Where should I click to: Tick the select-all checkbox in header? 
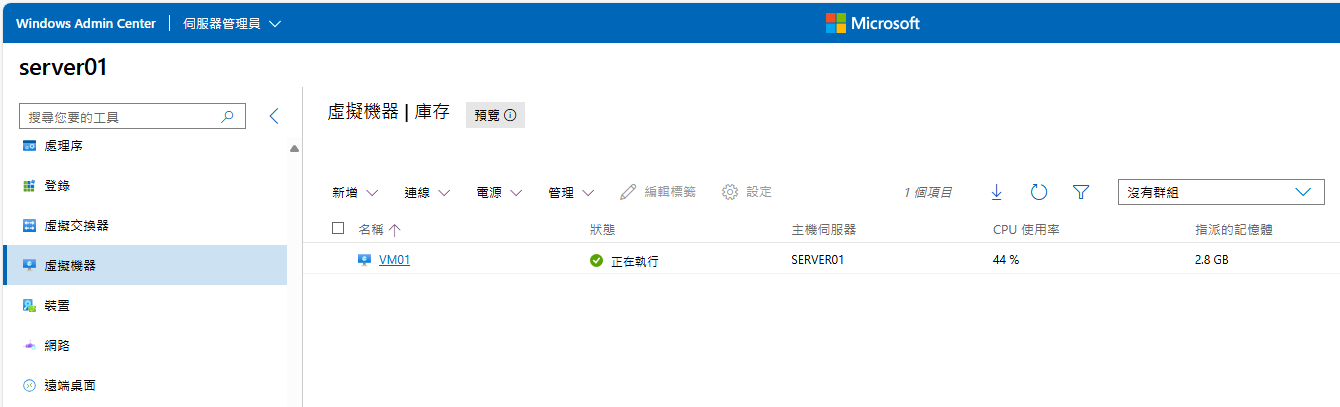(338, 229)
